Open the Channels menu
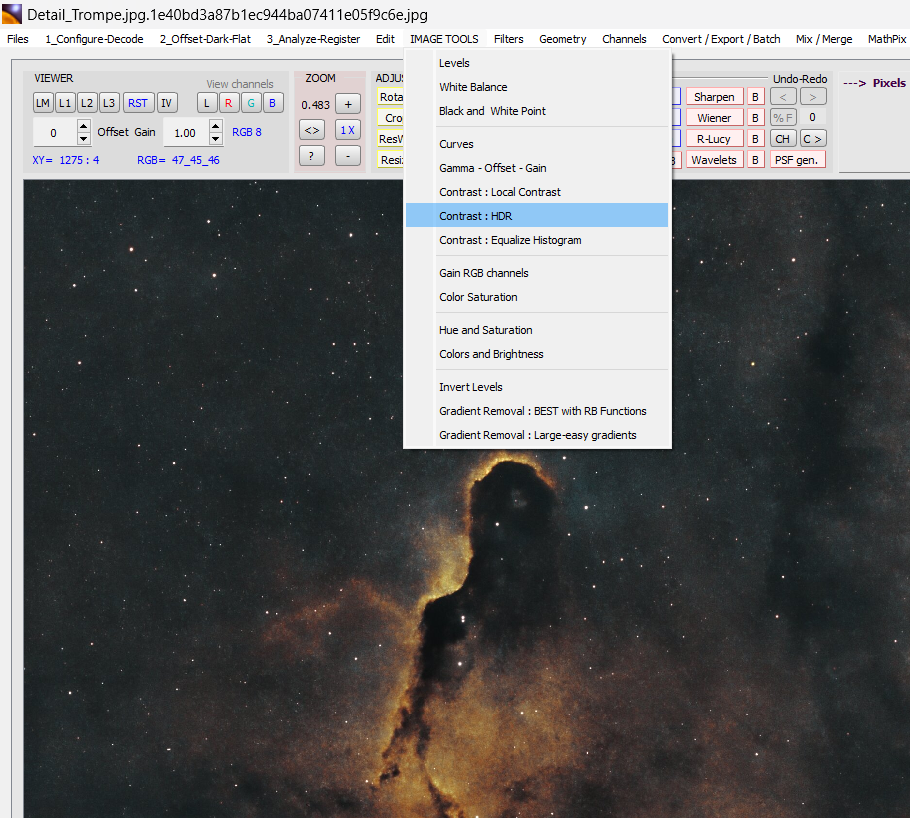910x818 pixels. tap(624, 39)
